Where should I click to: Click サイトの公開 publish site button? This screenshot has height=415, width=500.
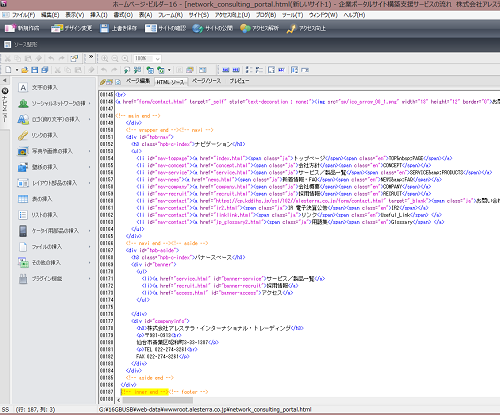click(x=213, y=28)
